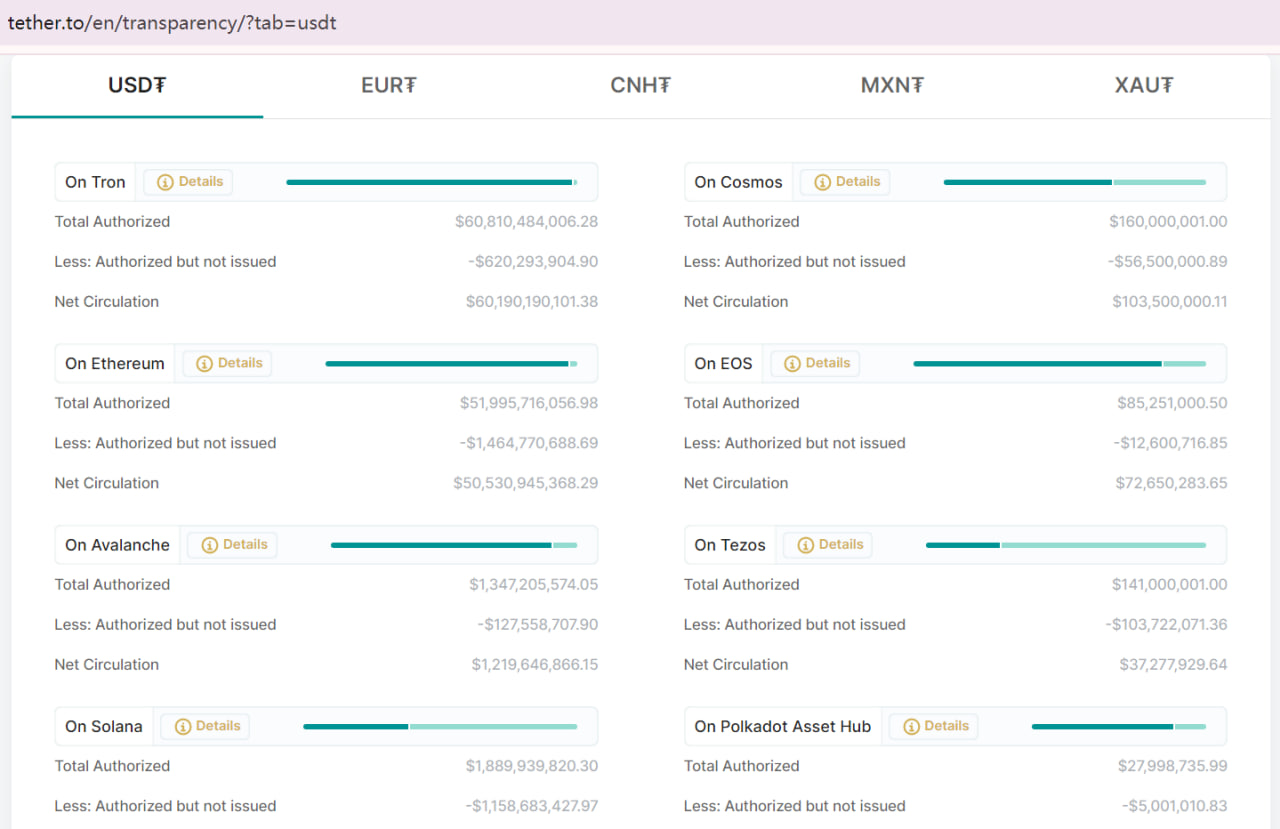Switch to the XAU₮ tab

[1144, 86]
